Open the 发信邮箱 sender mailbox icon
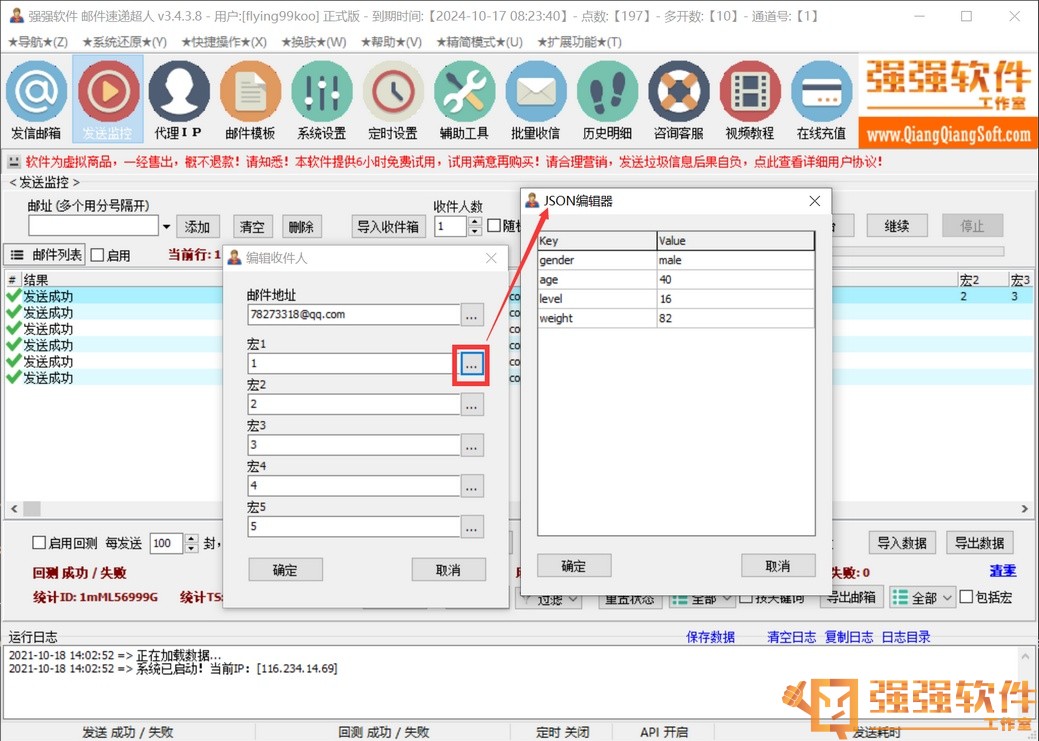This screenshot has width=1039, height=741. click(x=36, y=99)
